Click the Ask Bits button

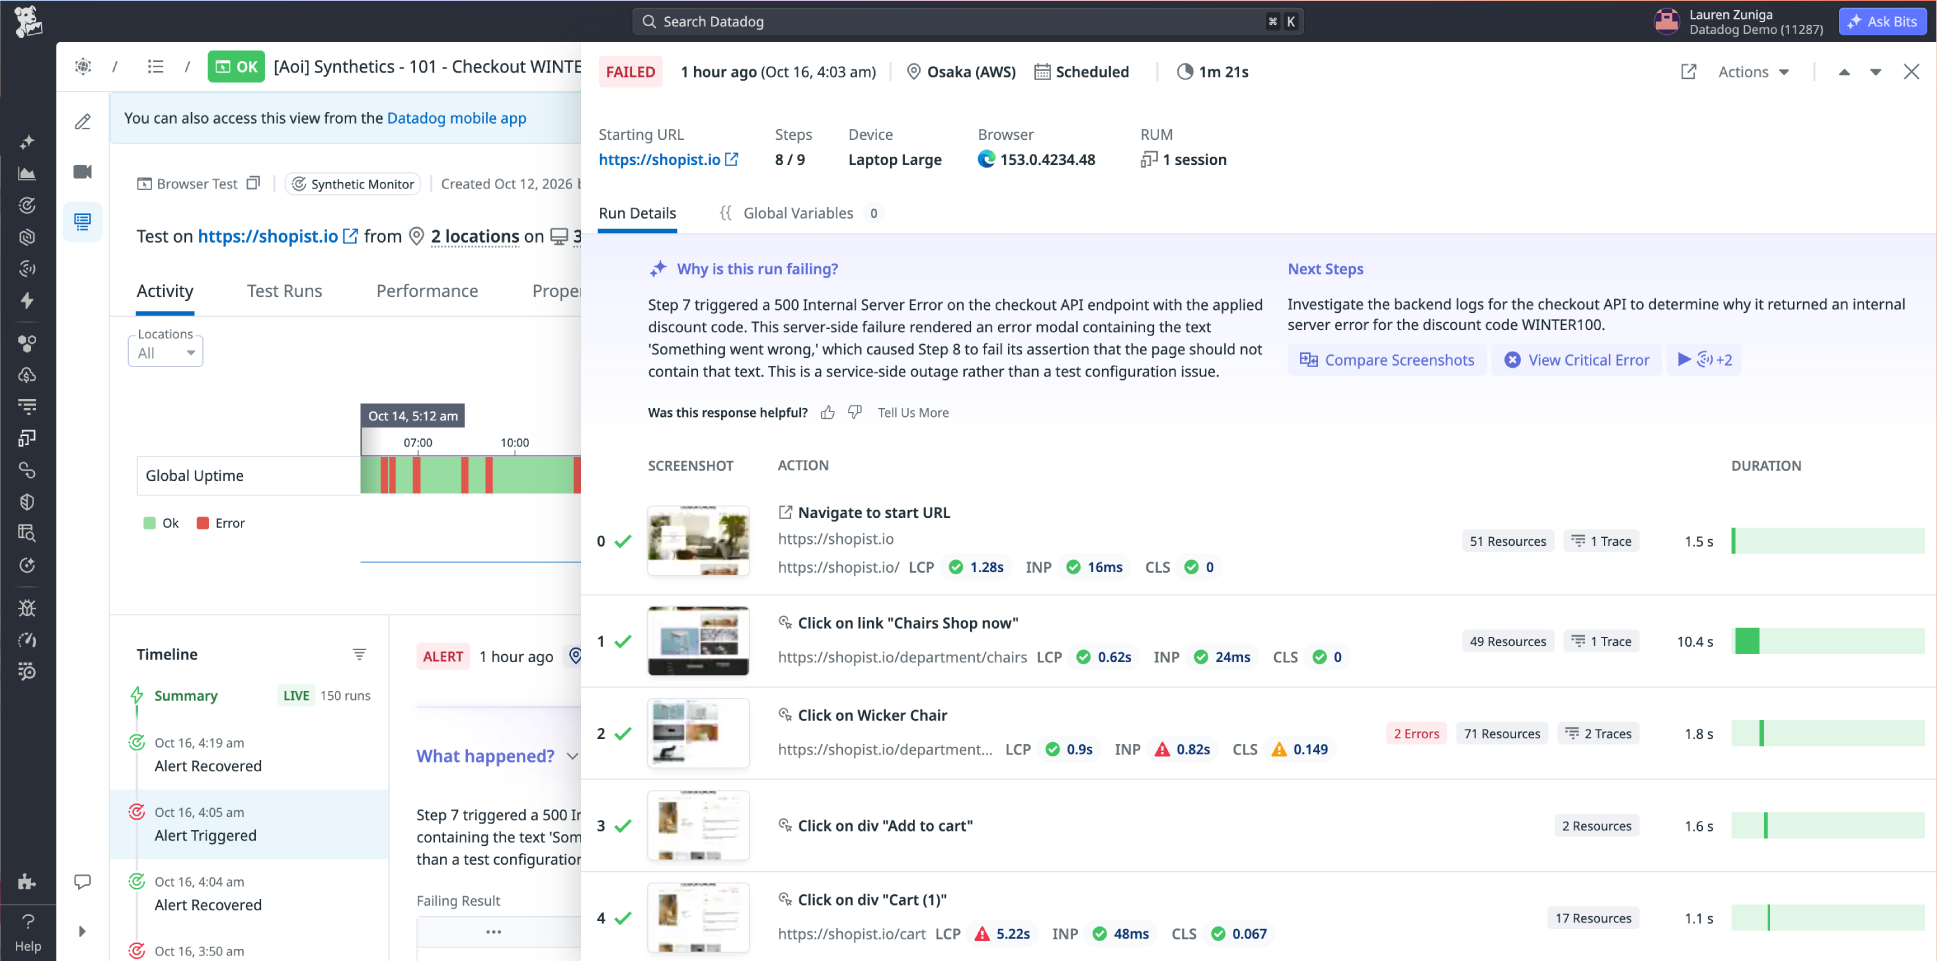[1882, 22]
